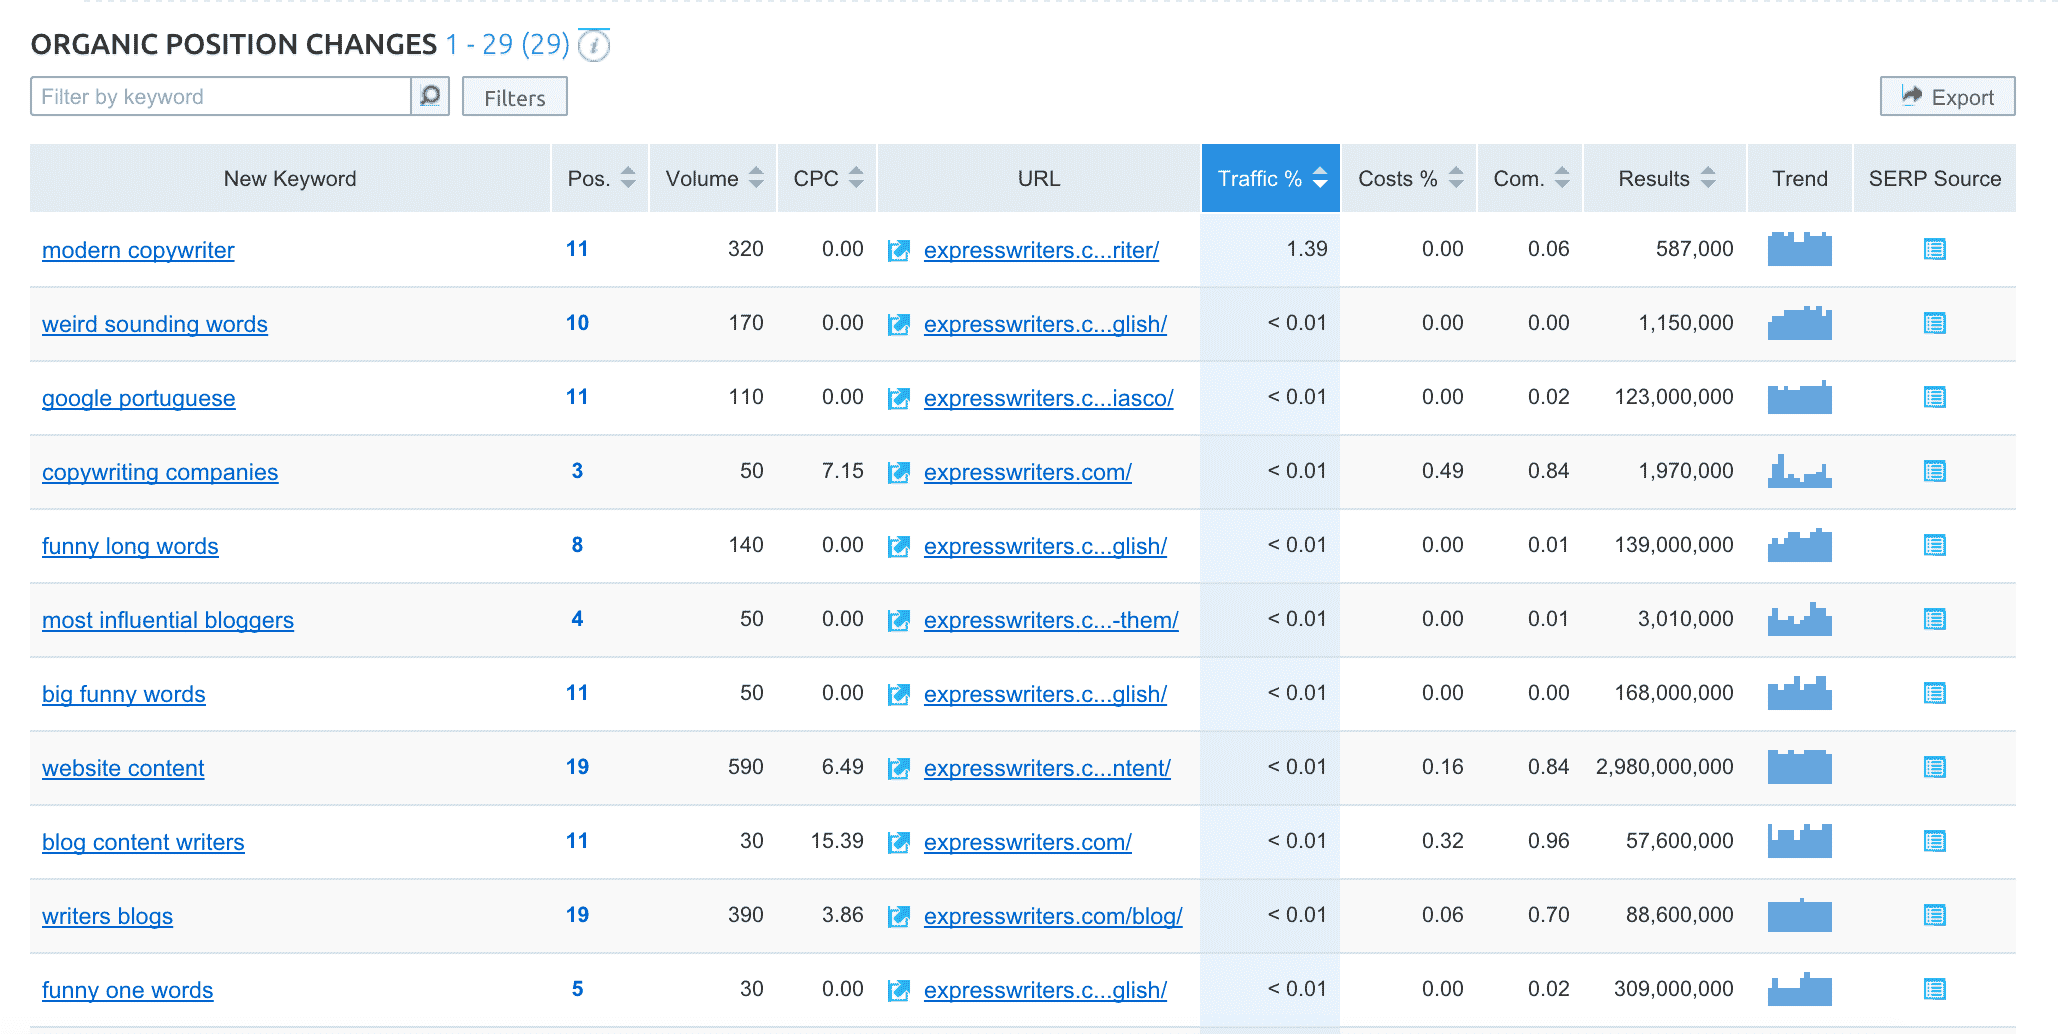
Task: Click external link icon next to copywriting companies URL
Action: click(x=898, y=472)
